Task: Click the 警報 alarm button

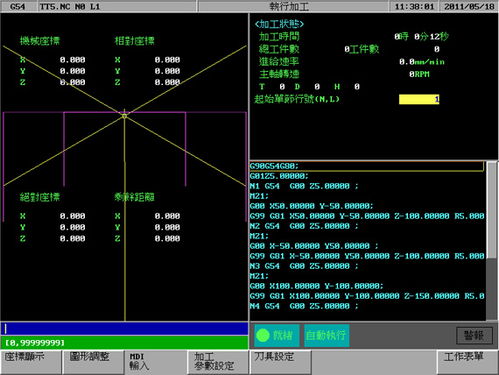Action: [474, 335]
